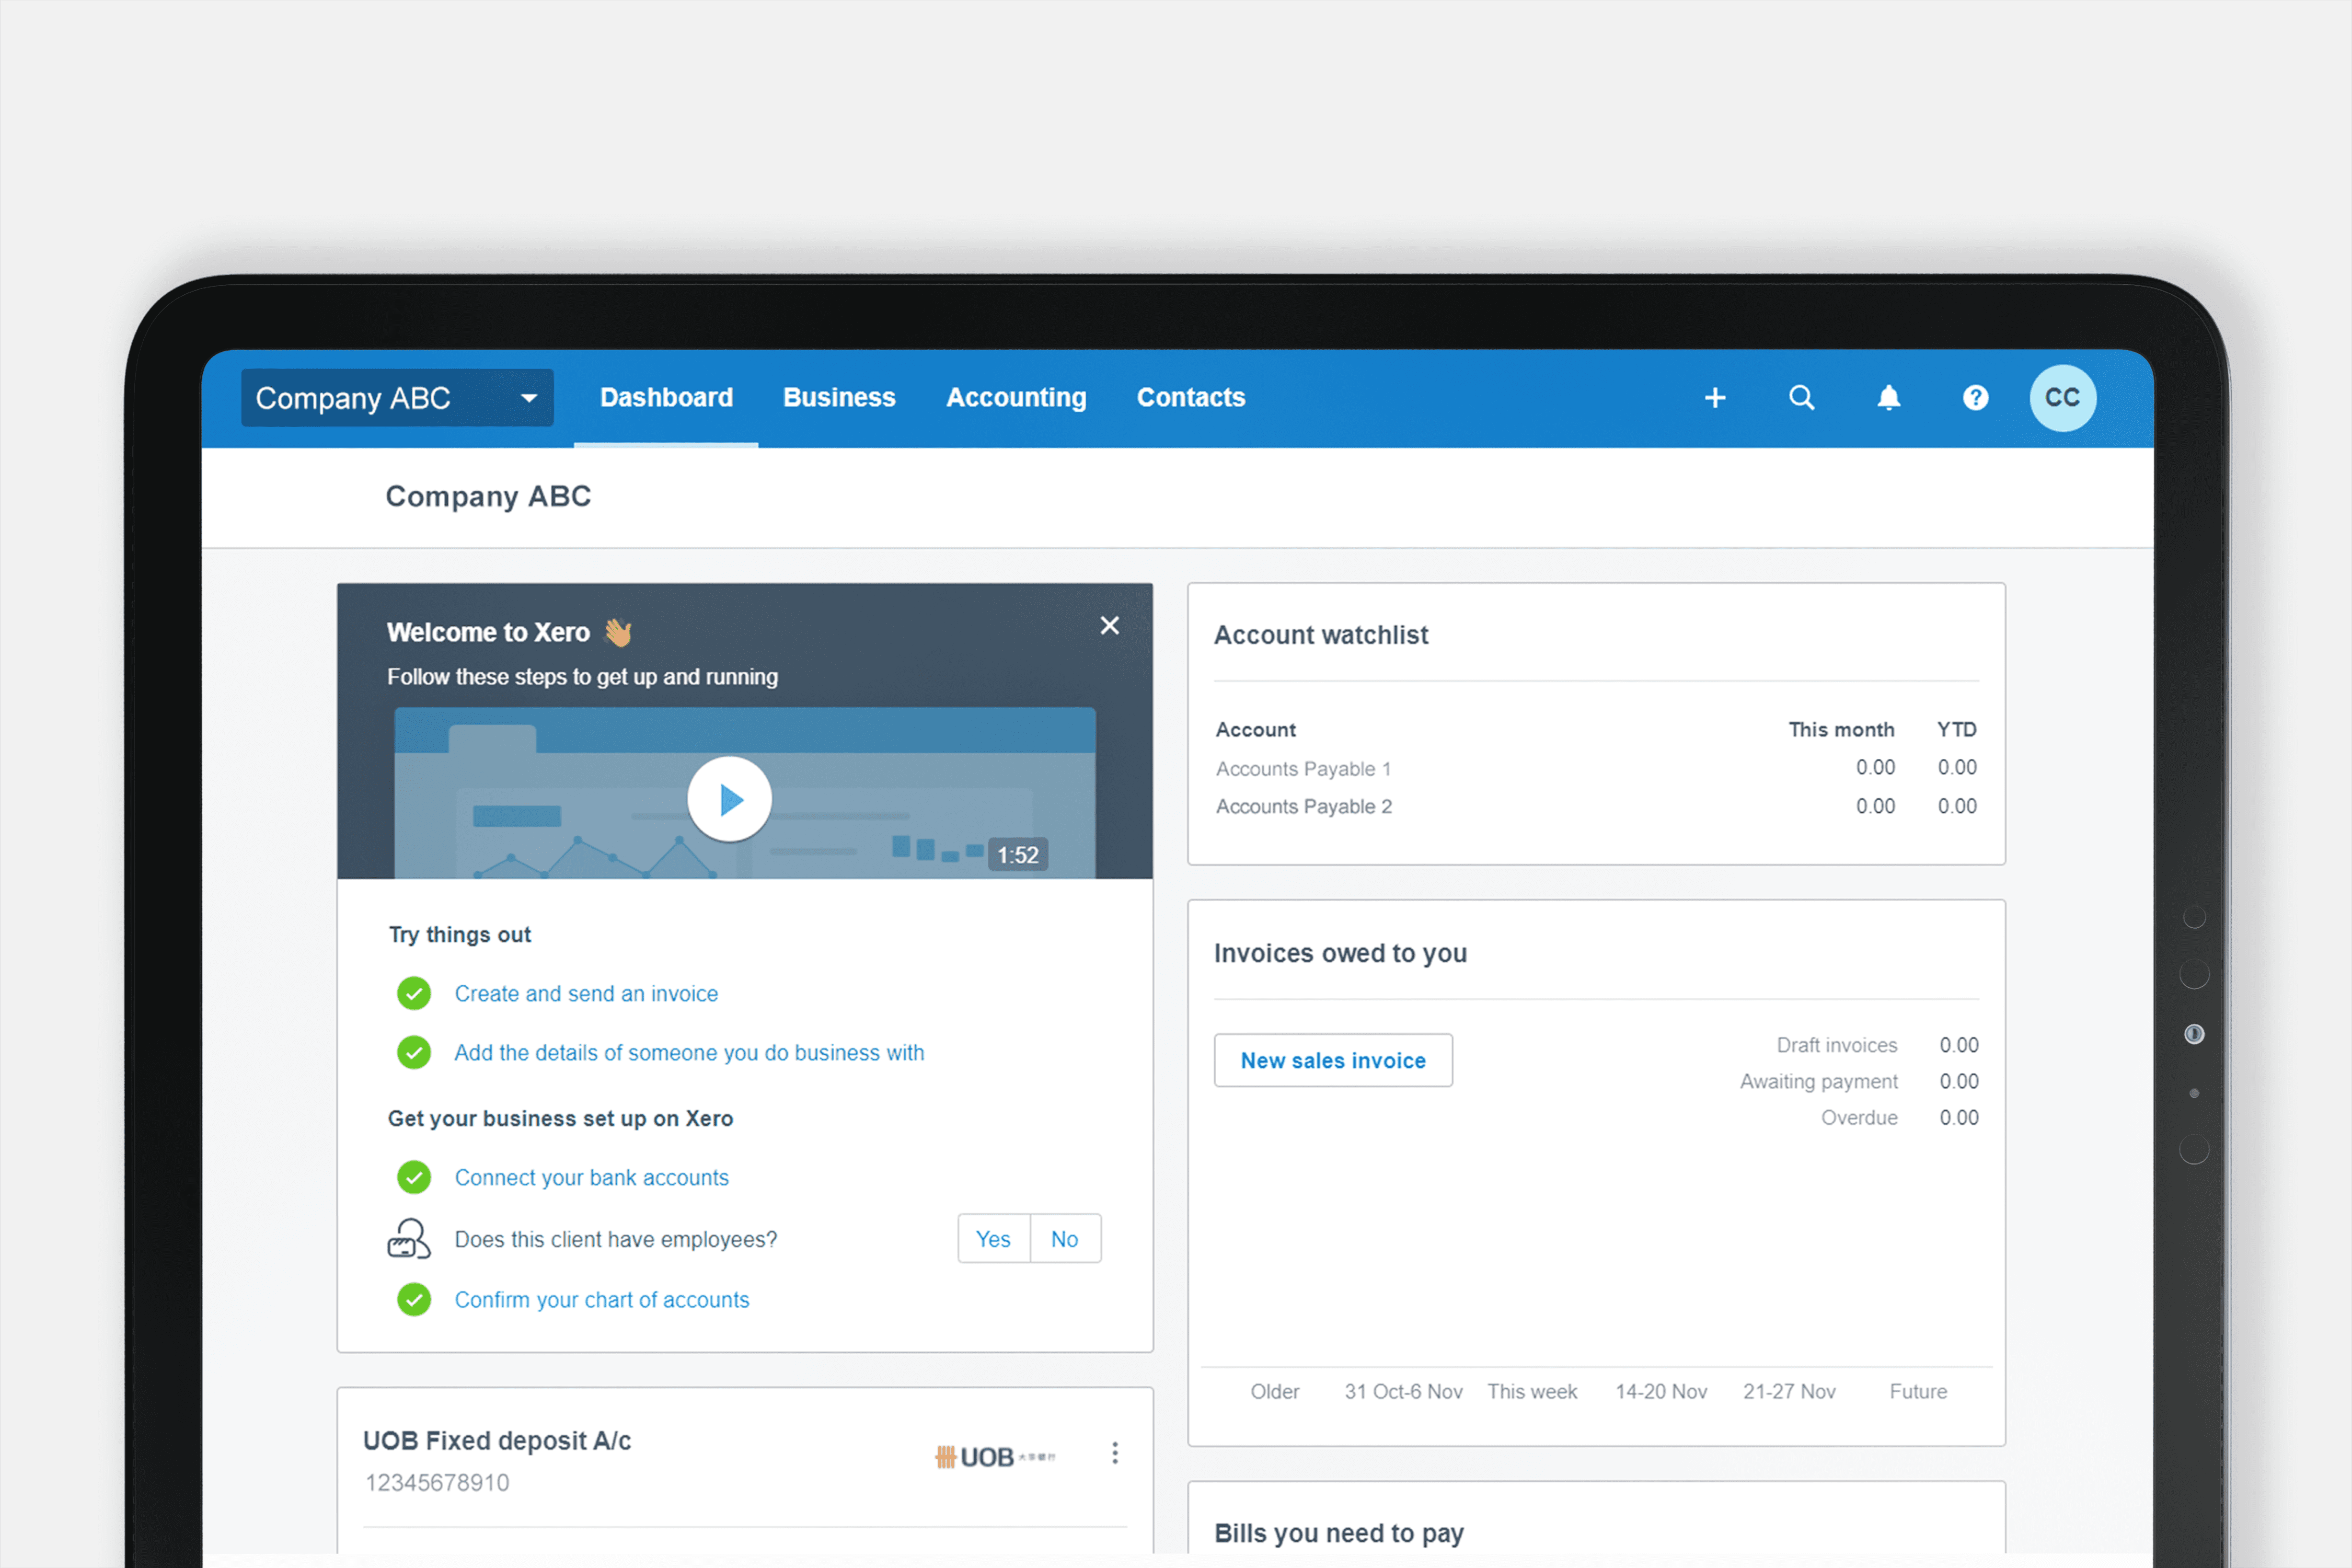Expand the Company ABC organisation dropdown
Screen dimensions: 2352x1568
click(397, 398)
